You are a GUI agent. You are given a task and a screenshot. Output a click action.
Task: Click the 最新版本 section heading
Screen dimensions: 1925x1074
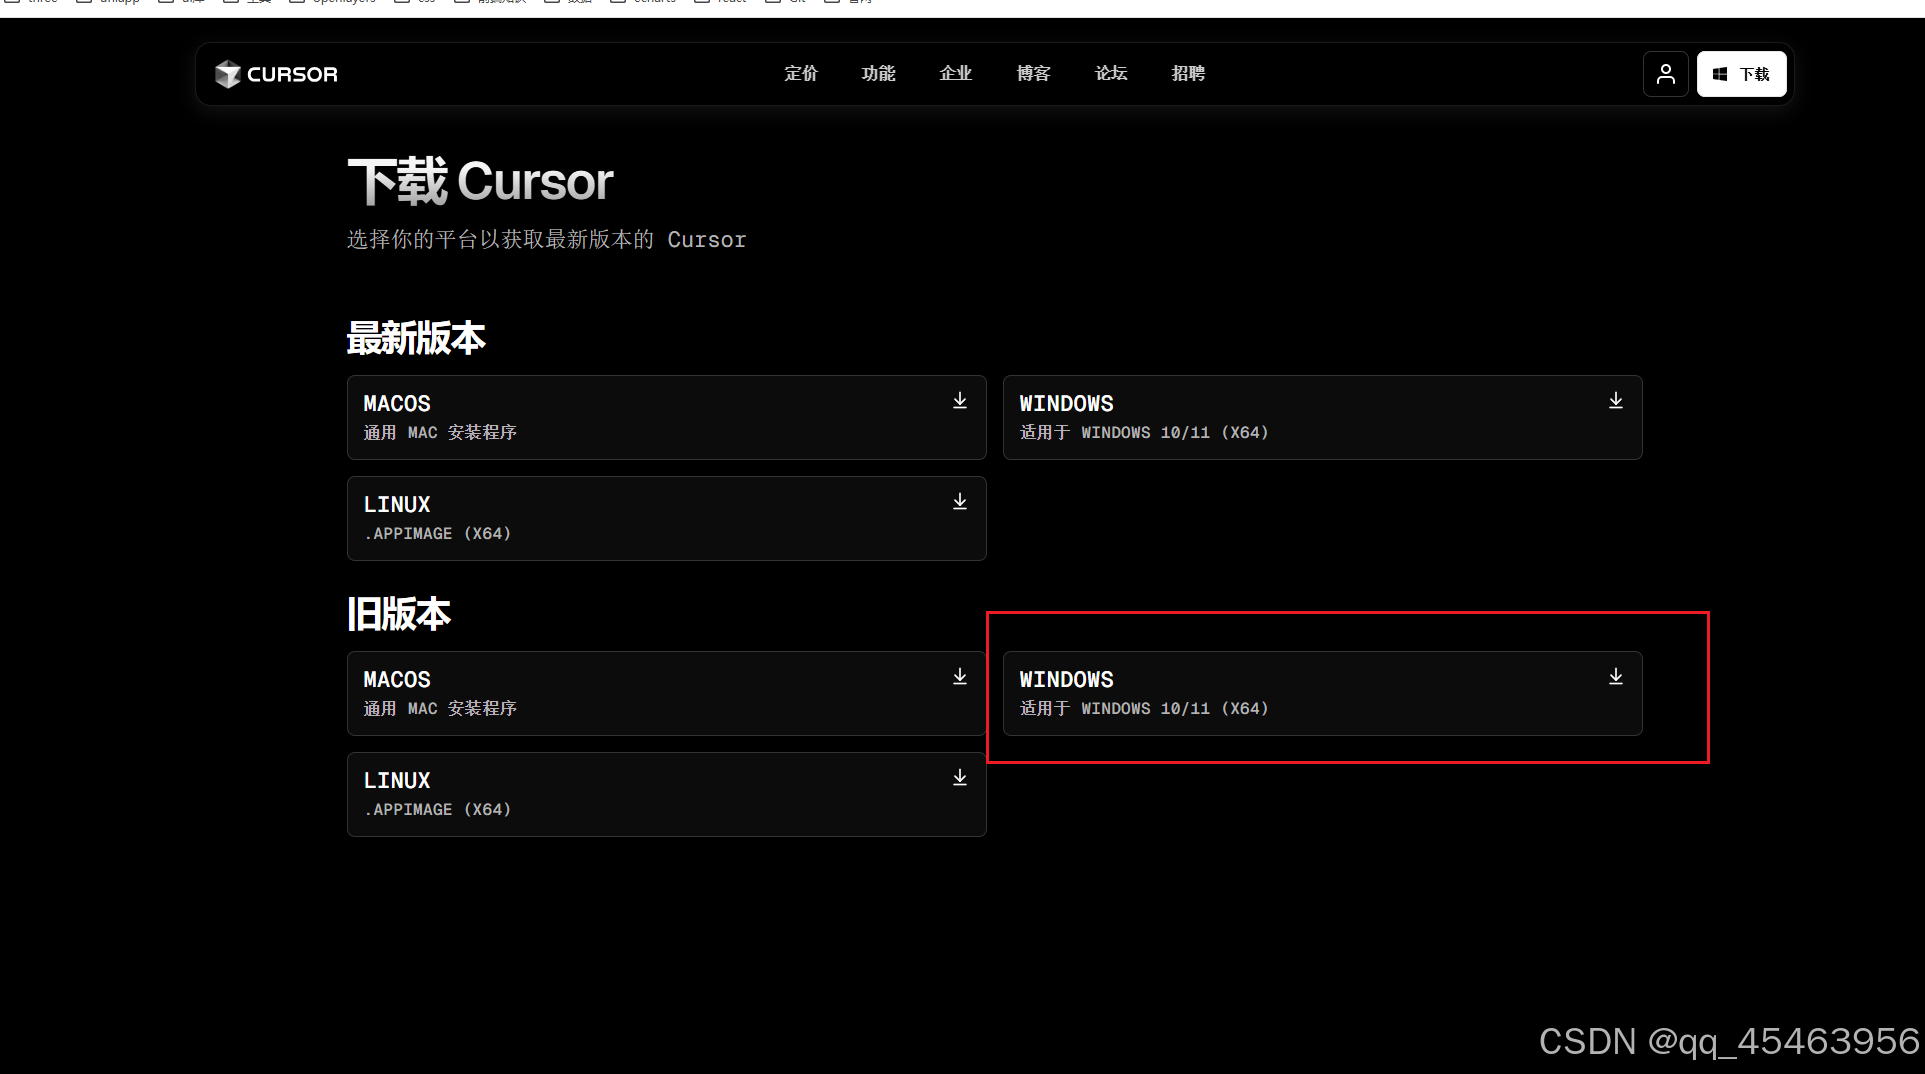click(x=416, y=338)
